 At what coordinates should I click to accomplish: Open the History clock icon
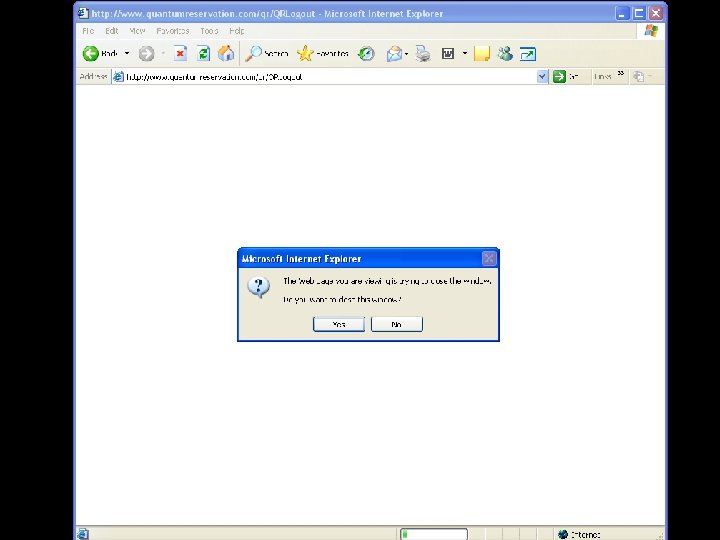tap(366, 54)
